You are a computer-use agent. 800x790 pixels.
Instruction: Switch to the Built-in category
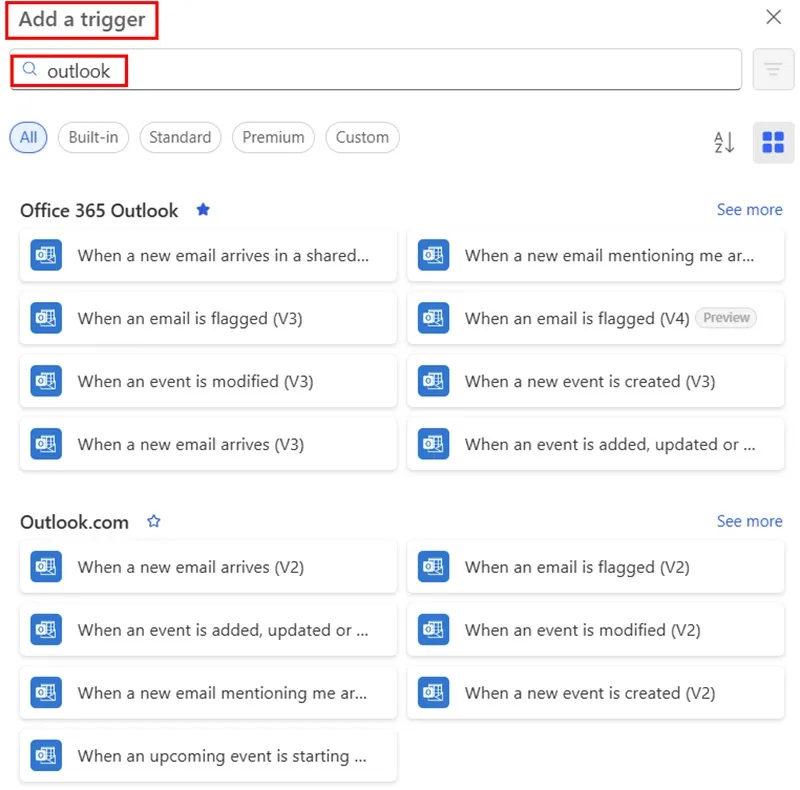[93, 137]
